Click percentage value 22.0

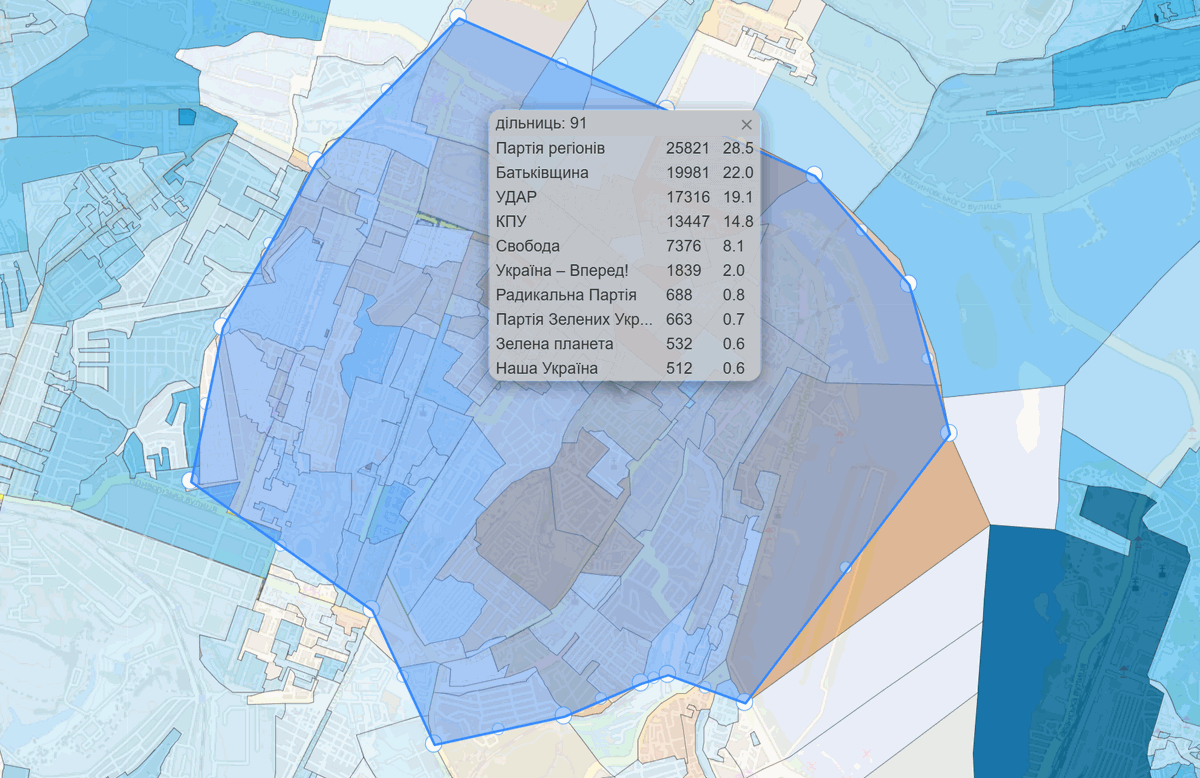pyautogui.click(x=738, y=173)
